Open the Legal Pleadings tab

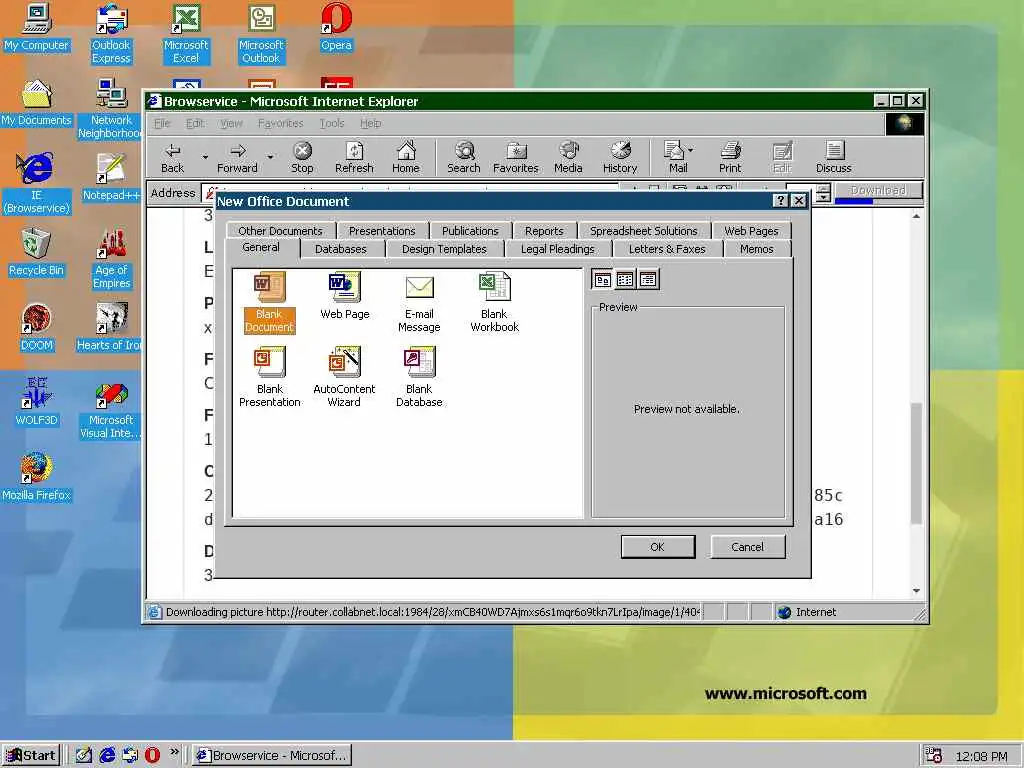pyautogui.click(x=558, y=249)
